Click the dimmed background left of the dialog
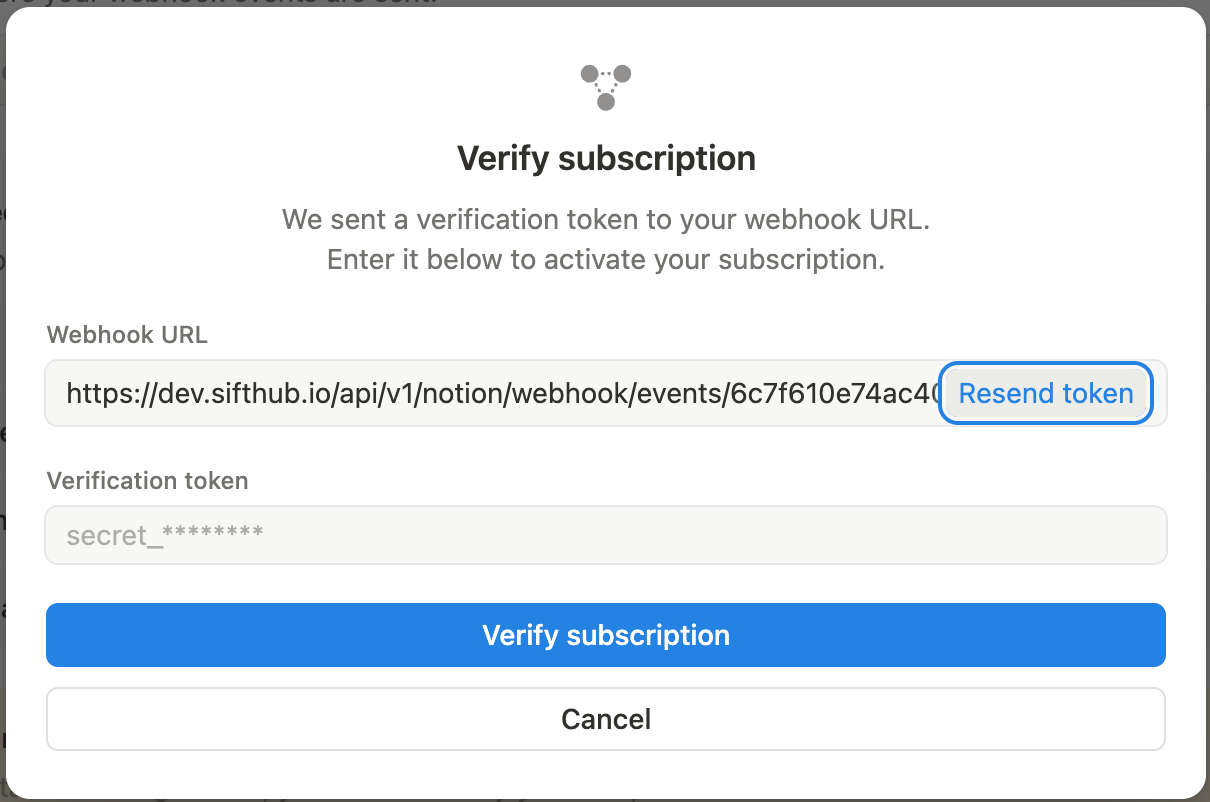This screenshot has width=1210, height=802. (x=2, y=400)
